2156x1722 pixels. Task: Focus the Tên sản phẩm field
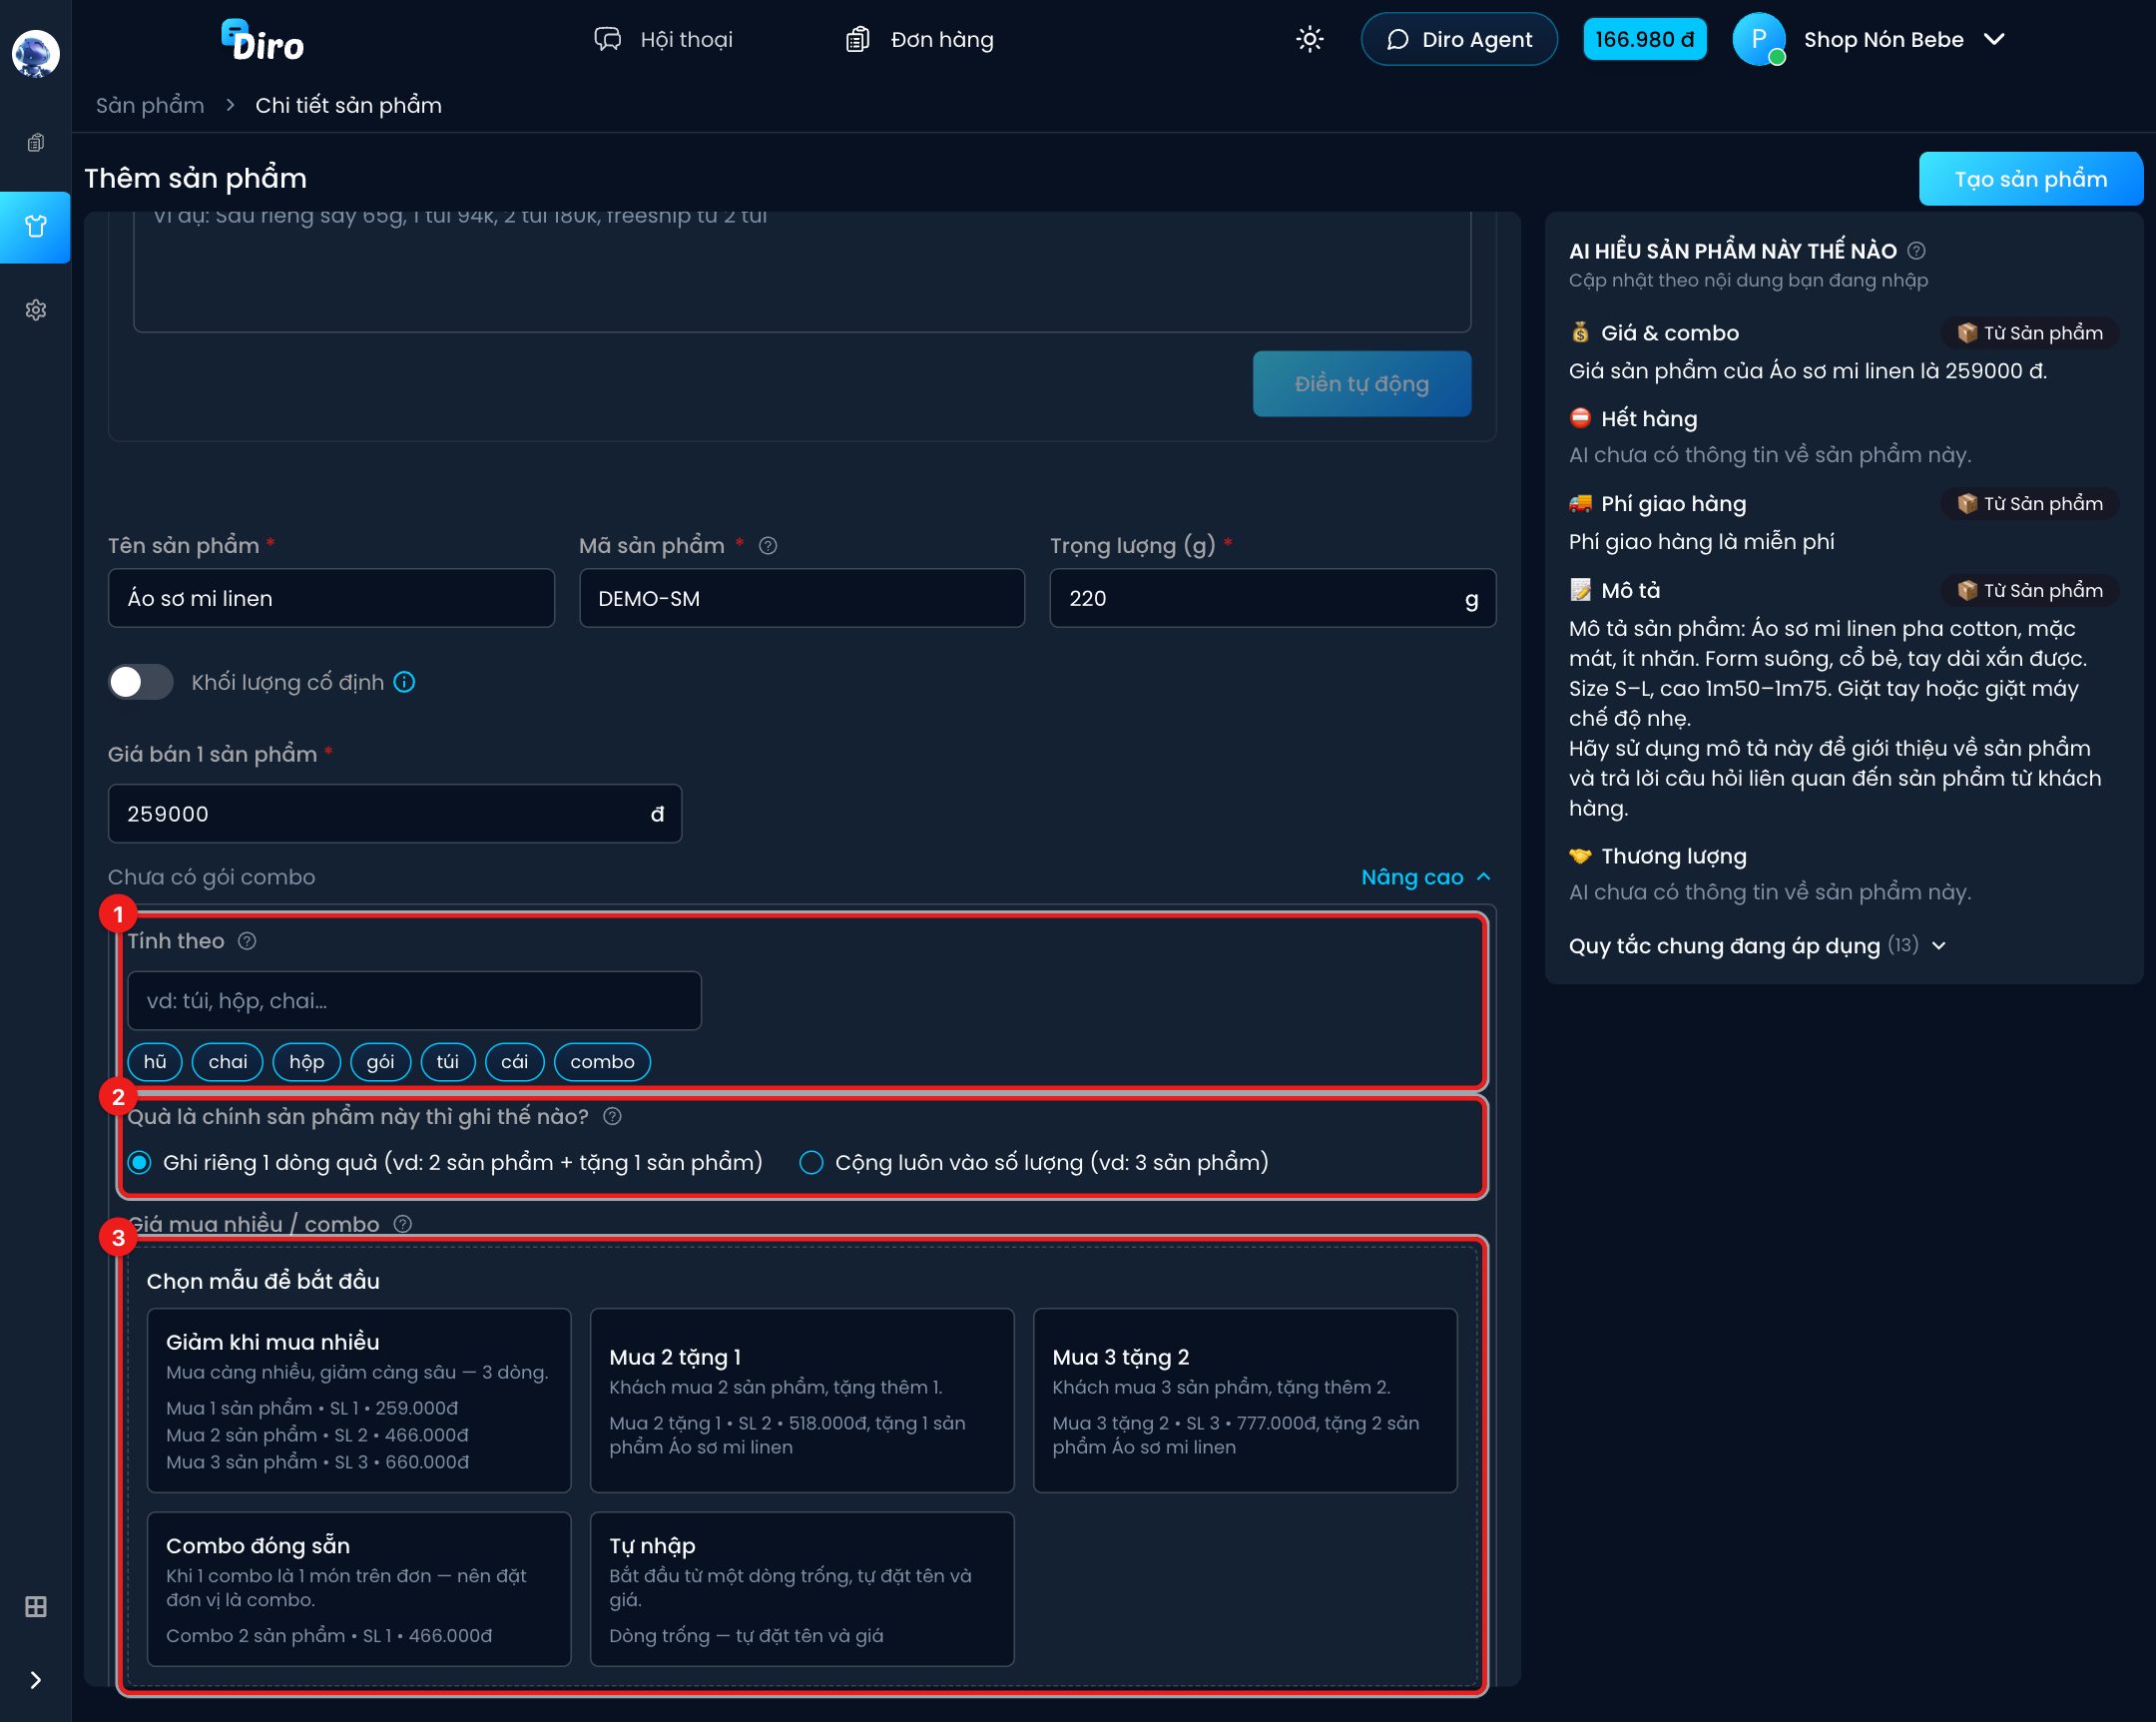tap(331, 598)
